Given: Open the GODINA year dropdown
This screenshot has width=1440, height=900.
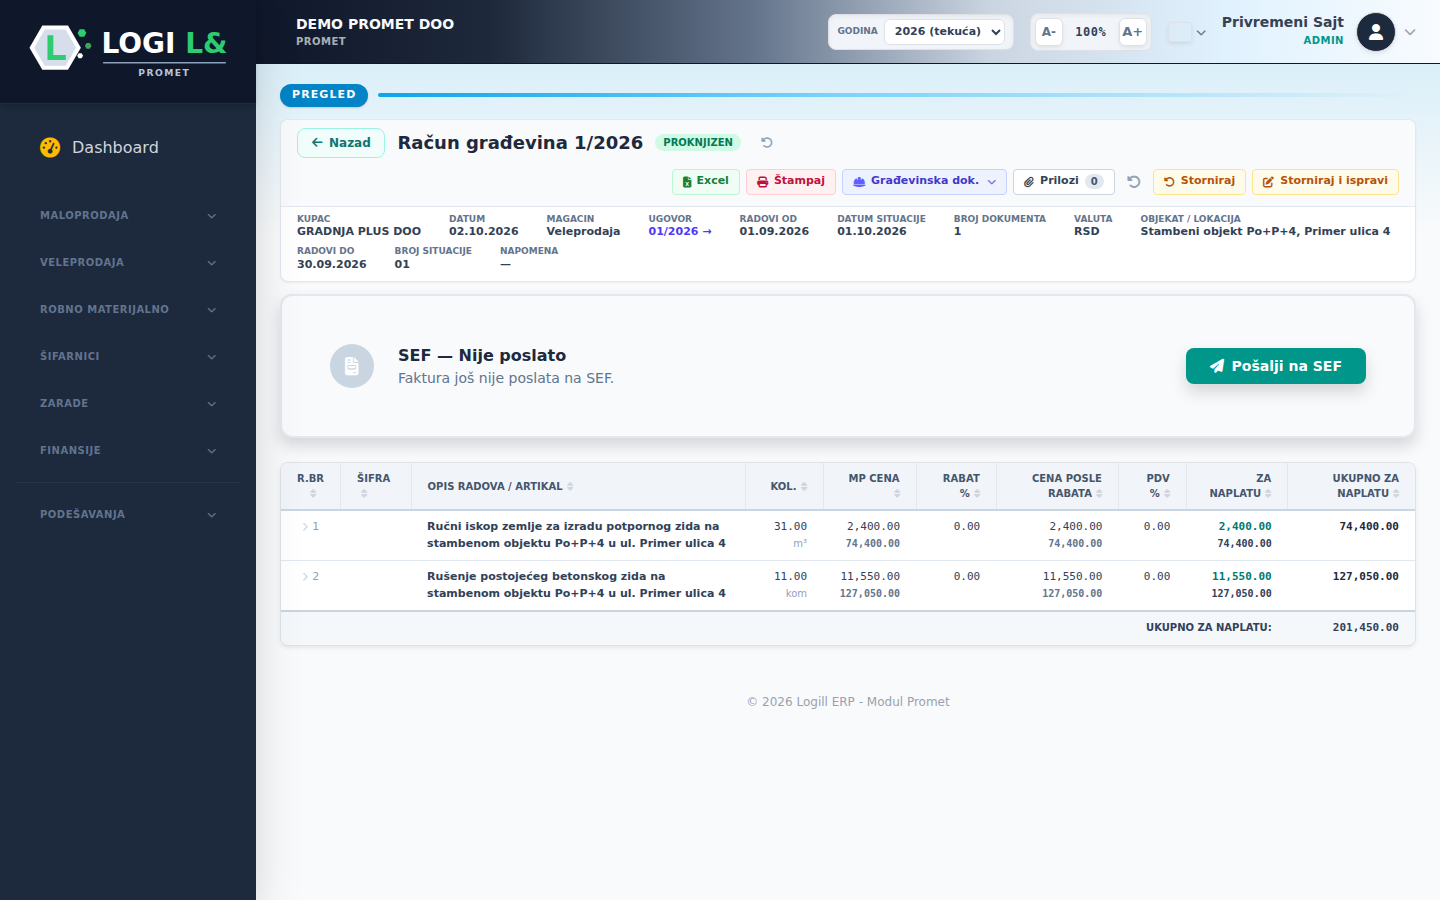Looking at the screenshot, I should click(x=944, y=32).
